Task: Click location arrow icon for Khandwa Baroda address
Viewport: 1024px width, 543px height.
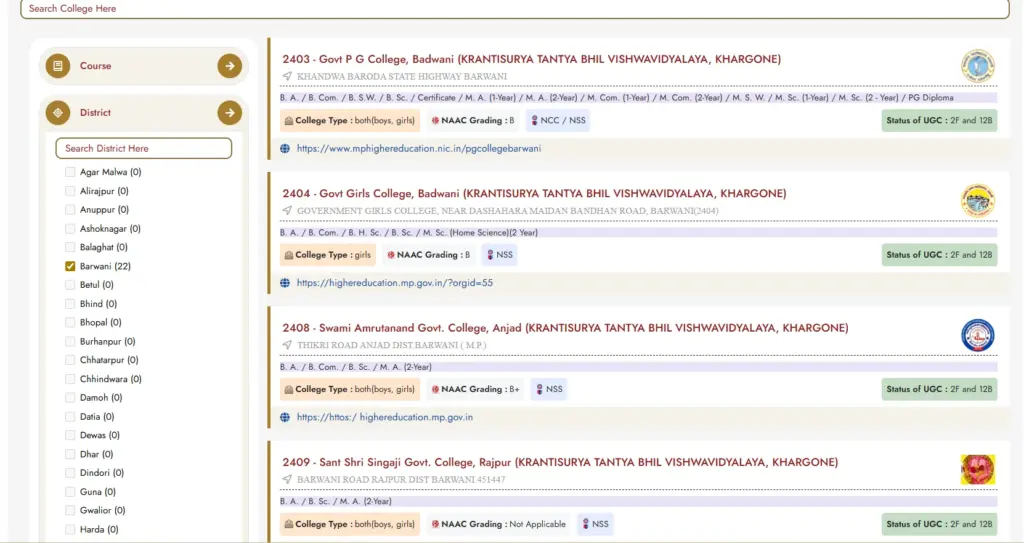Action: tap(287, 76)
